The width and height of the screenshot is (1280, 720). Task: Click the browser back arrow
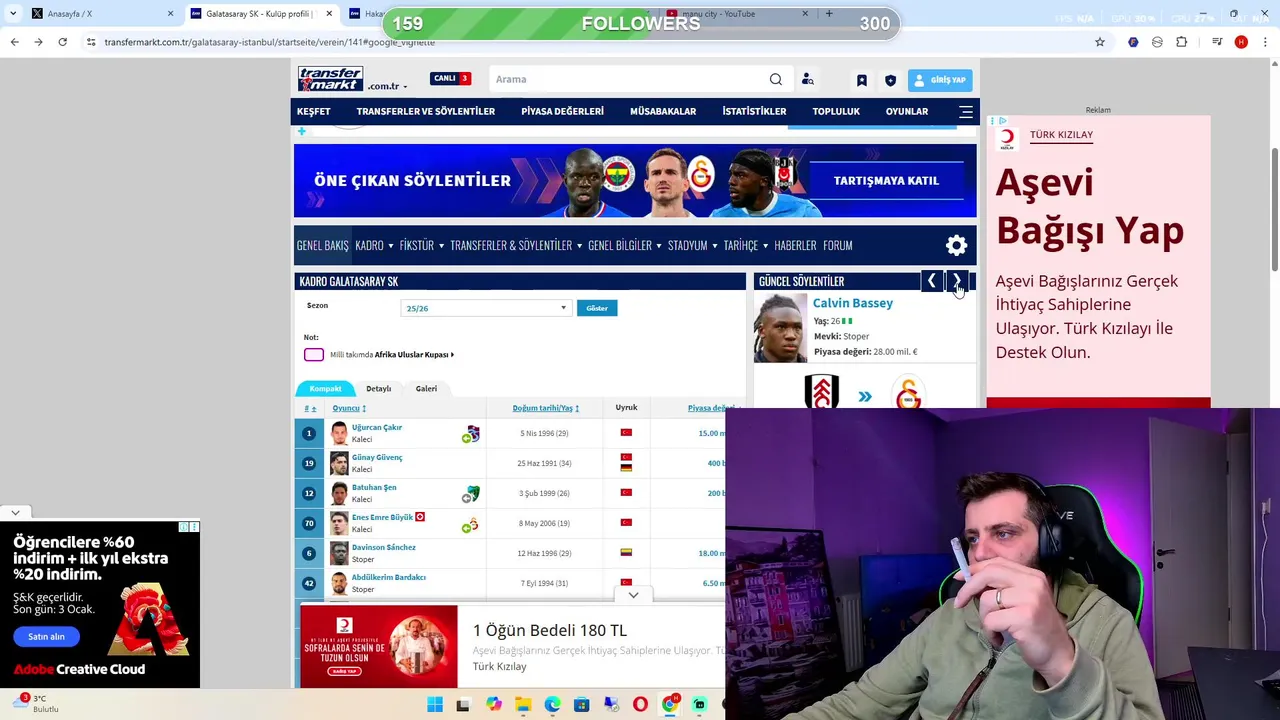coord(14,42)
